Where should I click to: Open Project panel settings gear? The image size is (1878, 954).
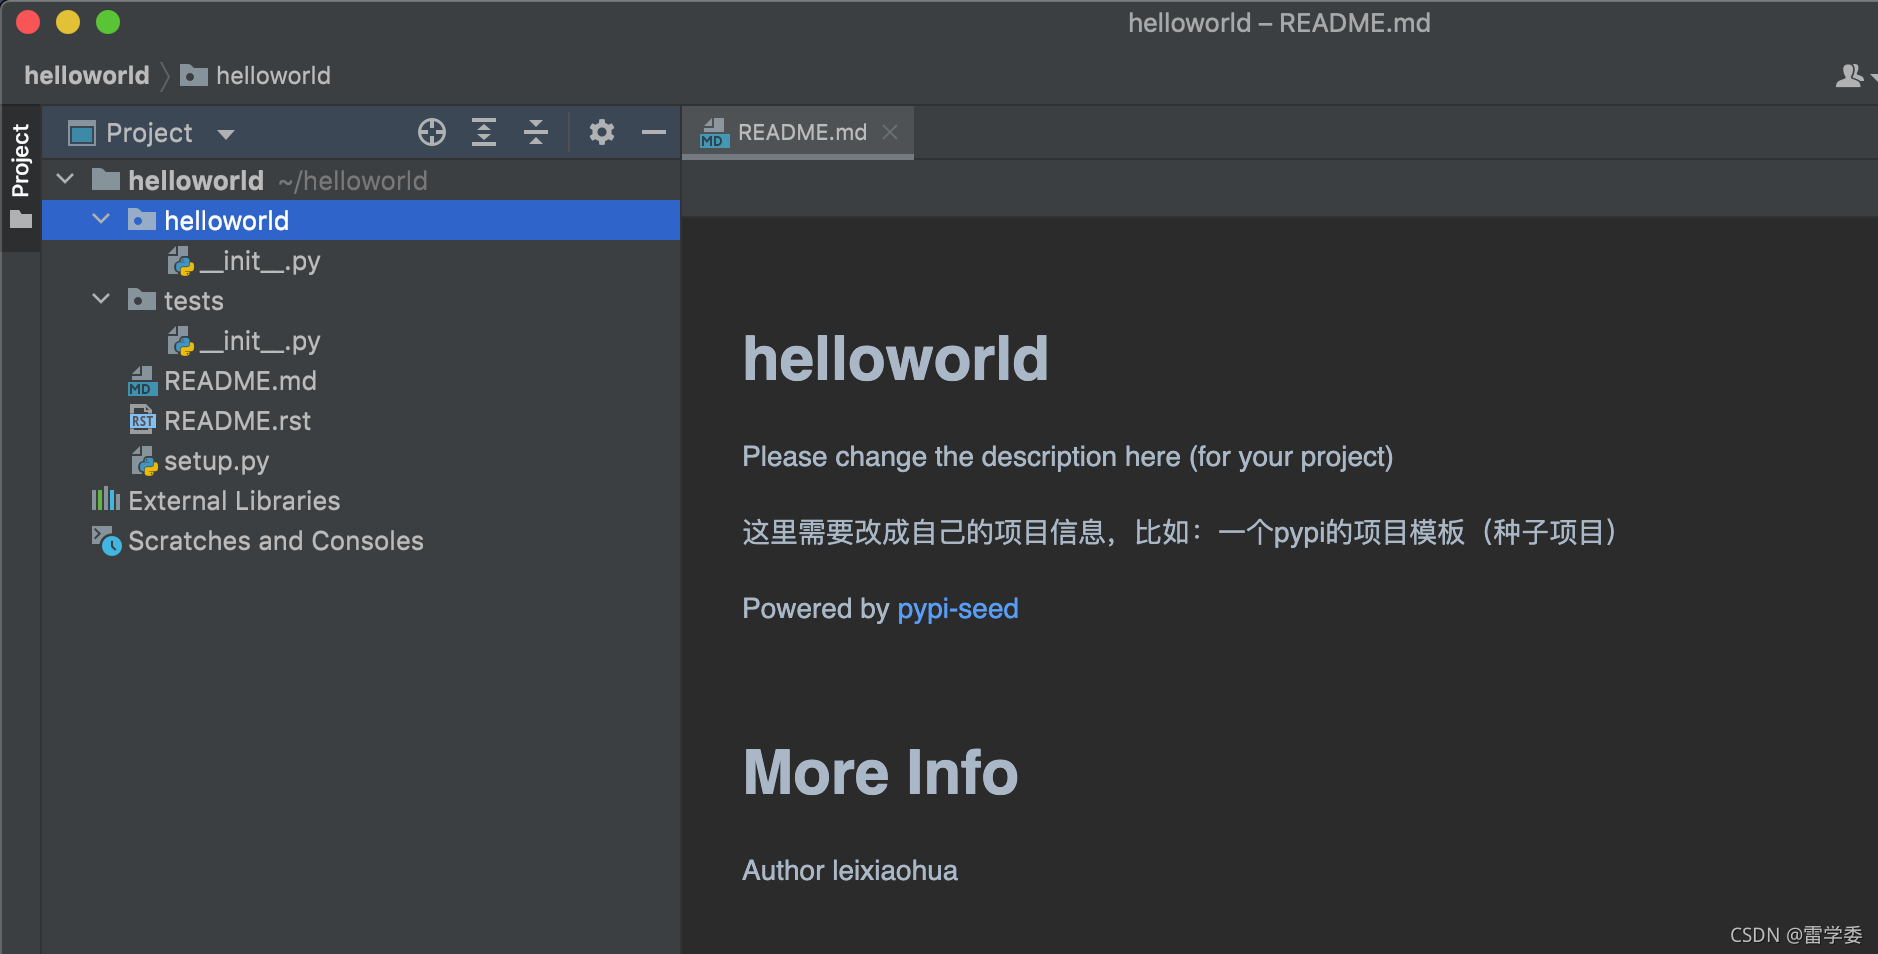(601, 132)
